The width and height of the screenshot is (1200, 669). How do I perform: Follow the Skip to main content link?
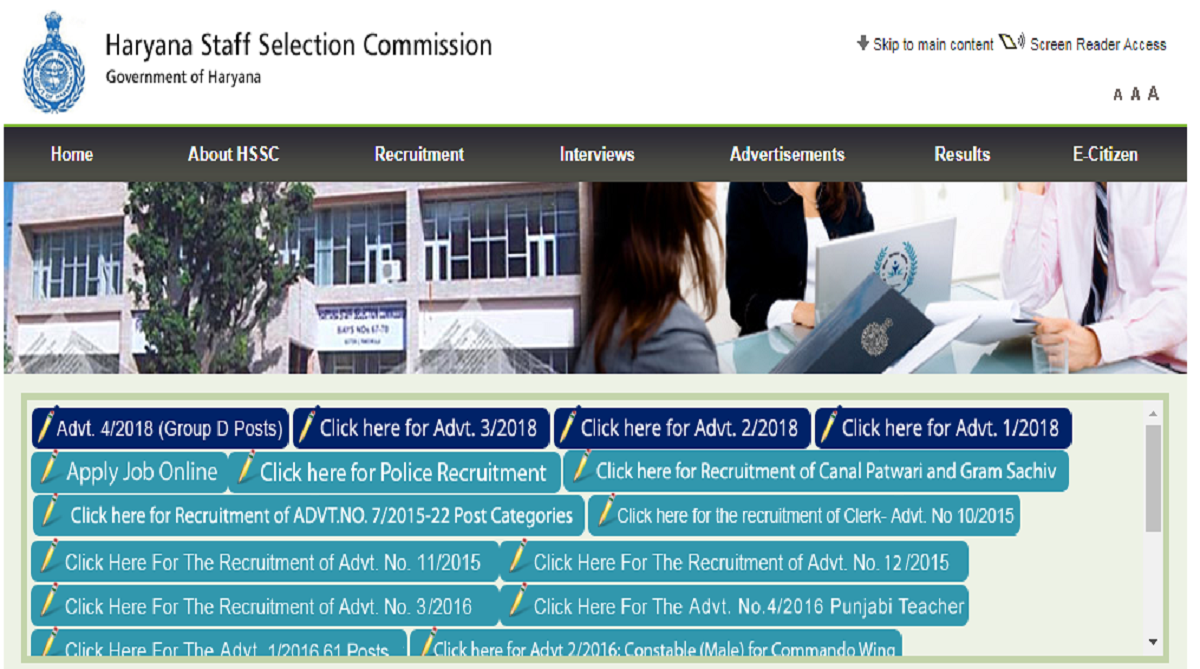tap(933, 44)
